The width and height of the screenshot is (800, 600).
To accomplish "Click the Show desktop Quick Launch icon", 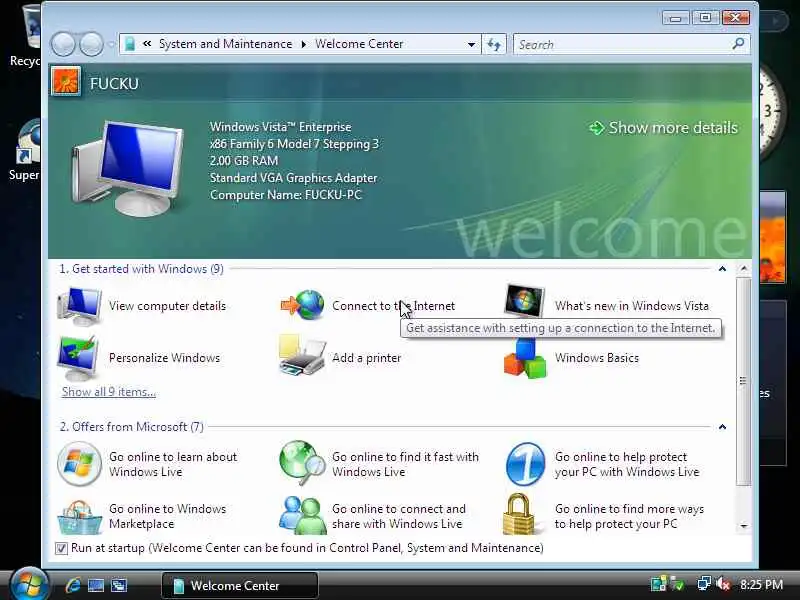I will click(95, 585).
